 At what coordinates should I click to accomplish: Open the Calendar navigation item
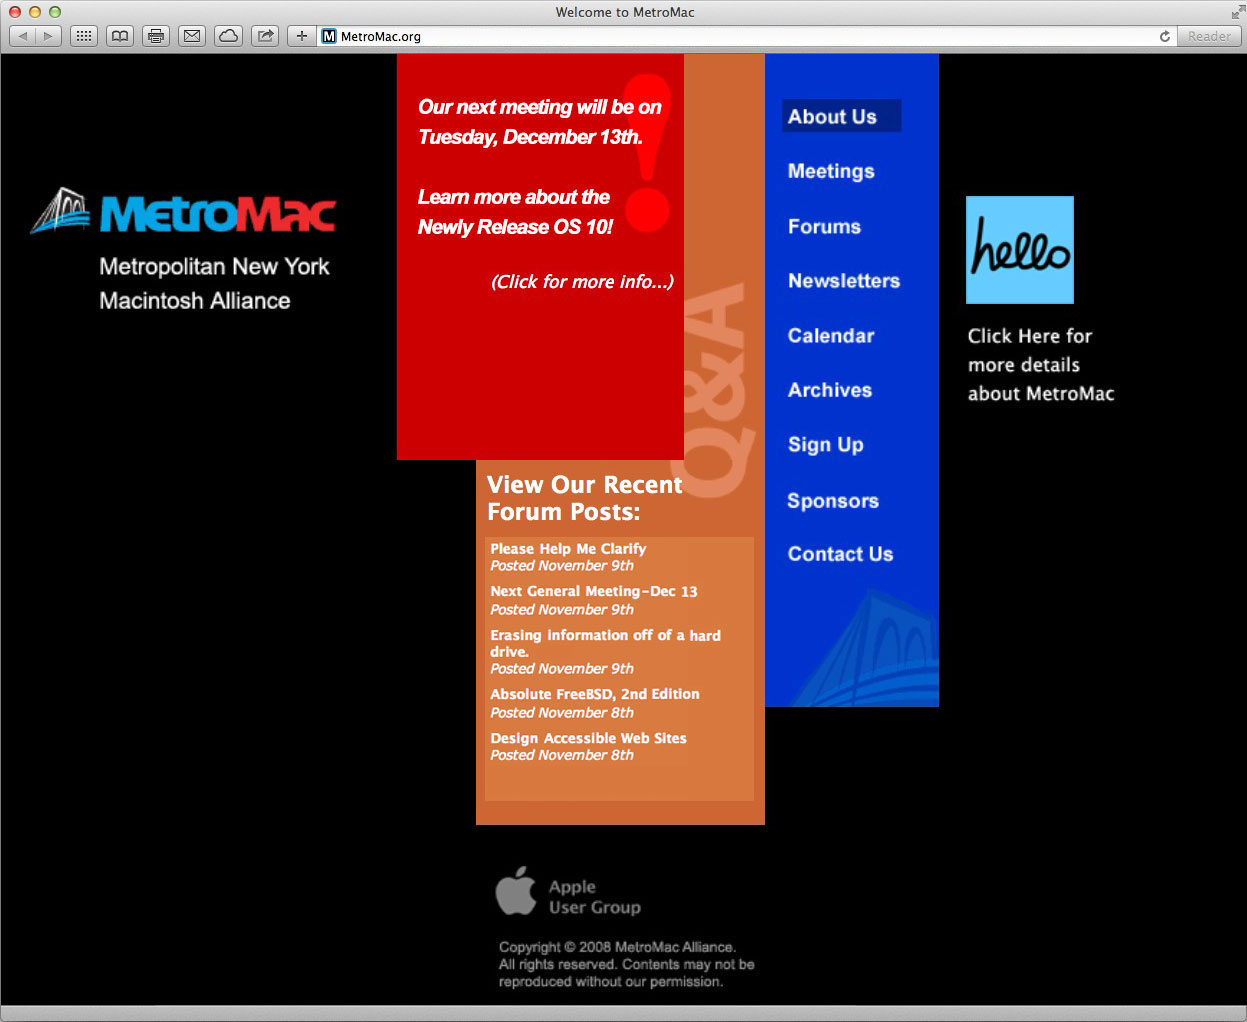pyautogui.click(x=830, y=336)
